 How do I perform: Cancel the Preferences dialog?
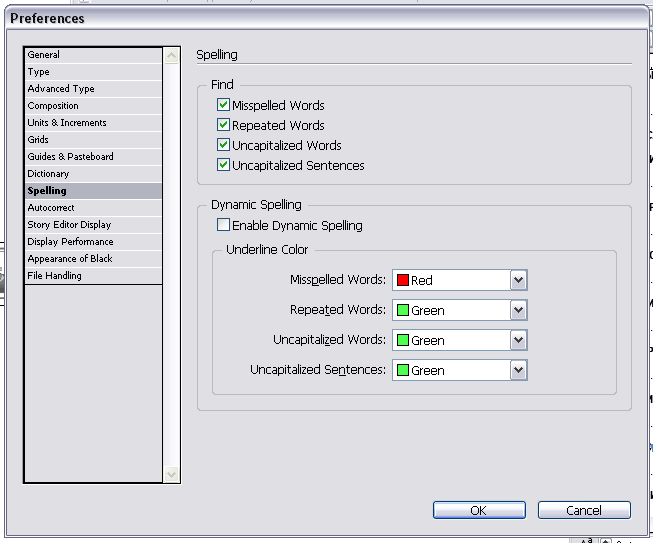[584, 510]
